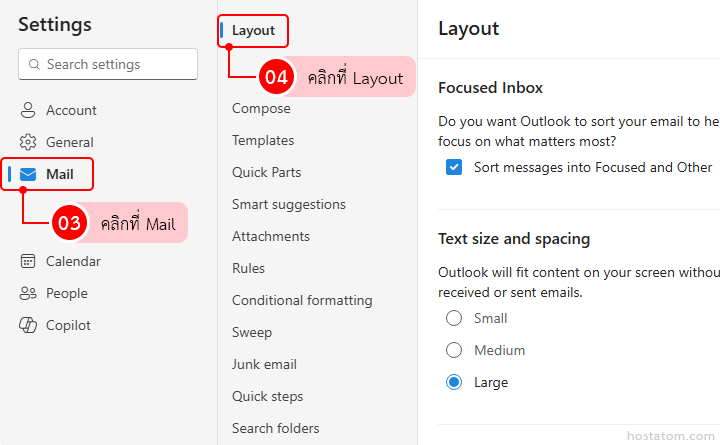Viewport: 720px width, 445px height.
Task: Click the Mail envelope icon
Action: (x=28, y=175)
